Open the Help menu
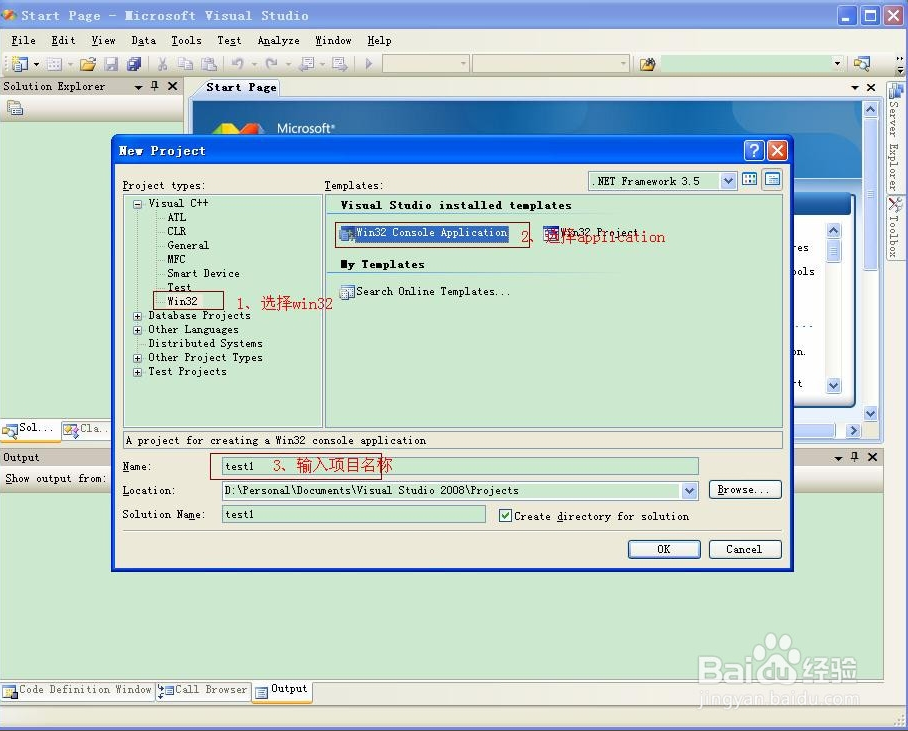 click(x=379, y=41)
